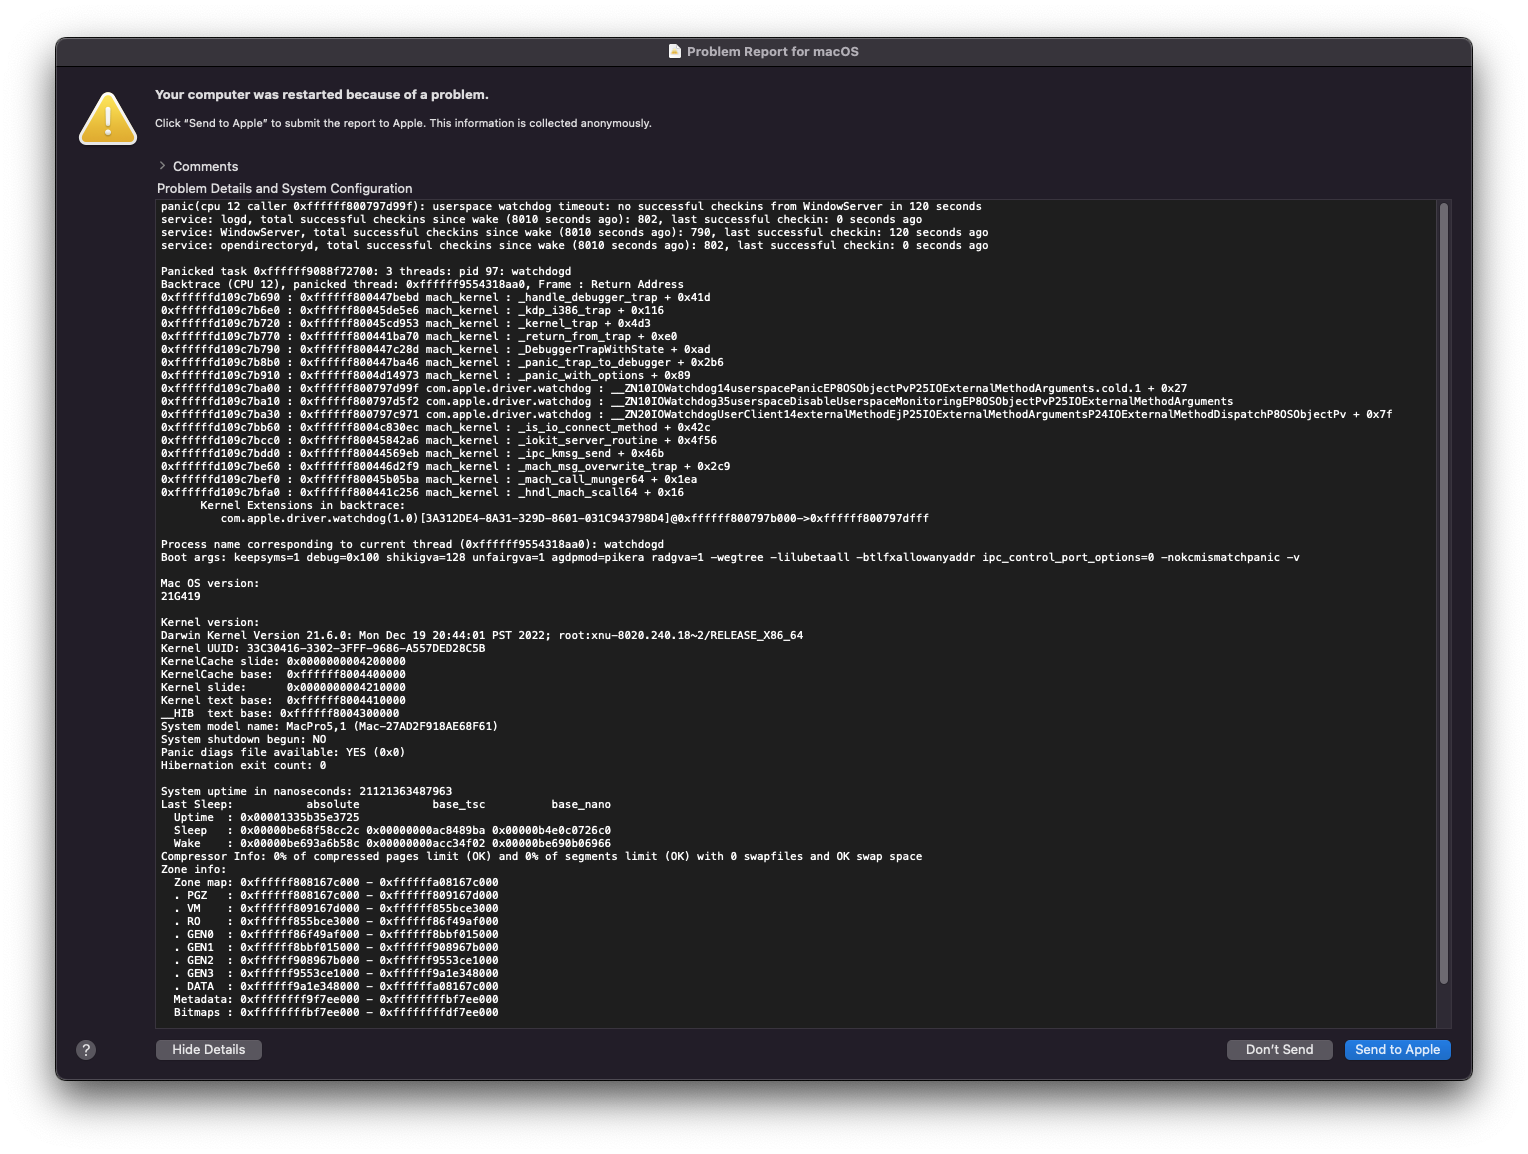Click the ". PGZ" zone row
The width and height of the screenshot is (1528, 1154).
coord(336,896)
